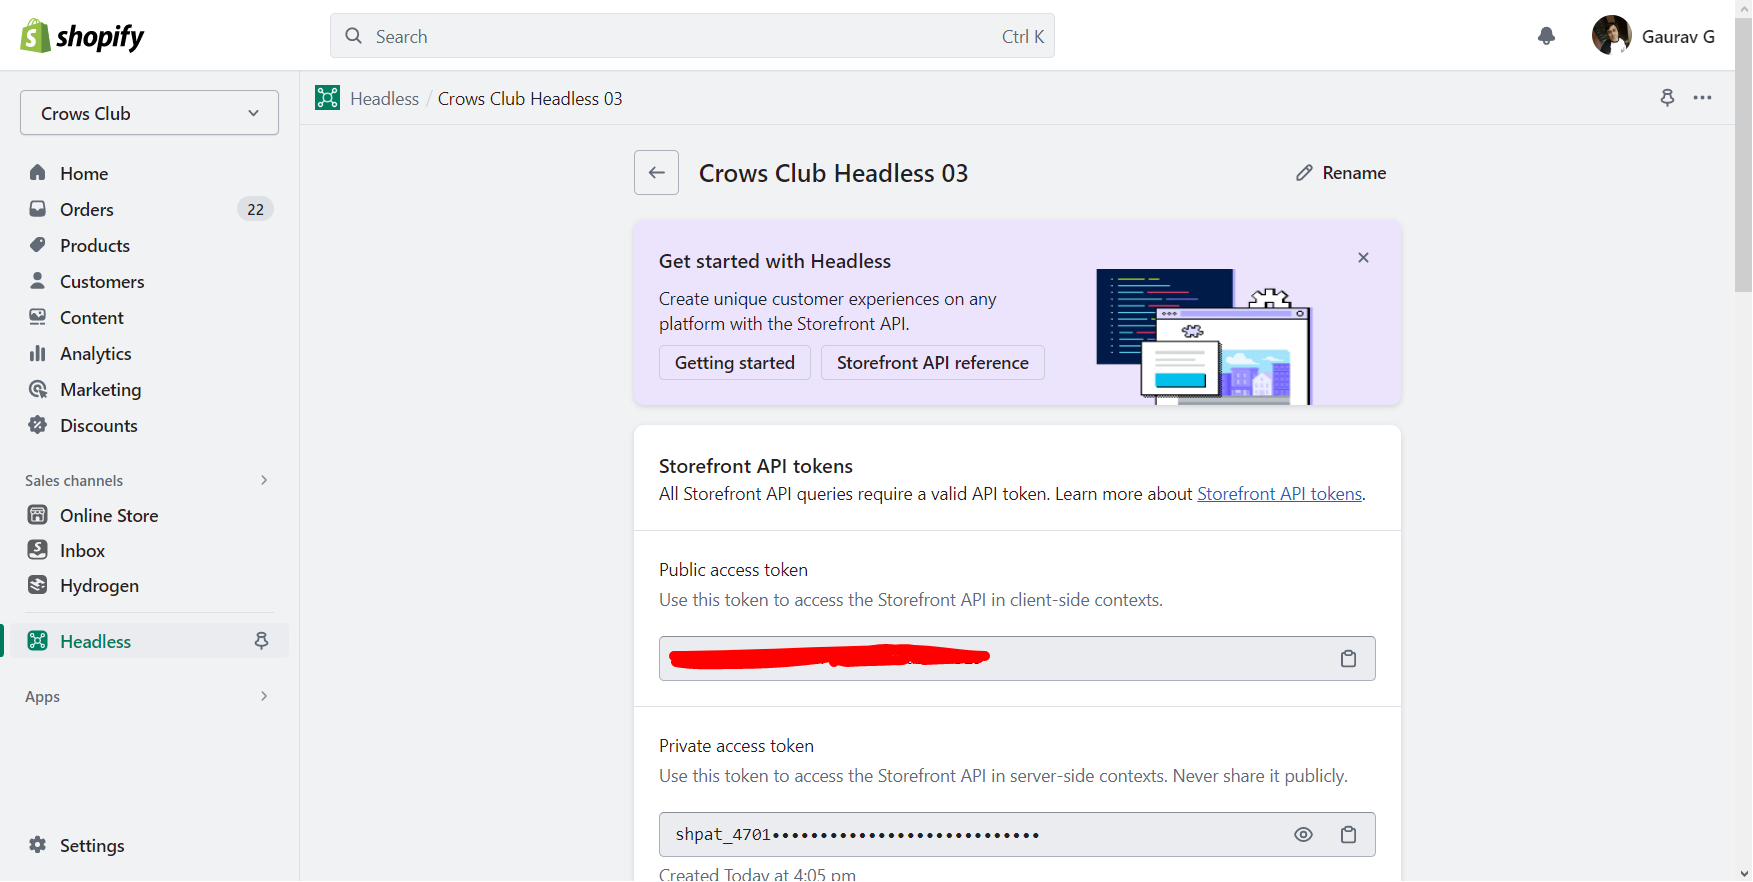Click the Analytics bar chart icon
This screenshot has height=882, width=1753.
pos(38,353)
